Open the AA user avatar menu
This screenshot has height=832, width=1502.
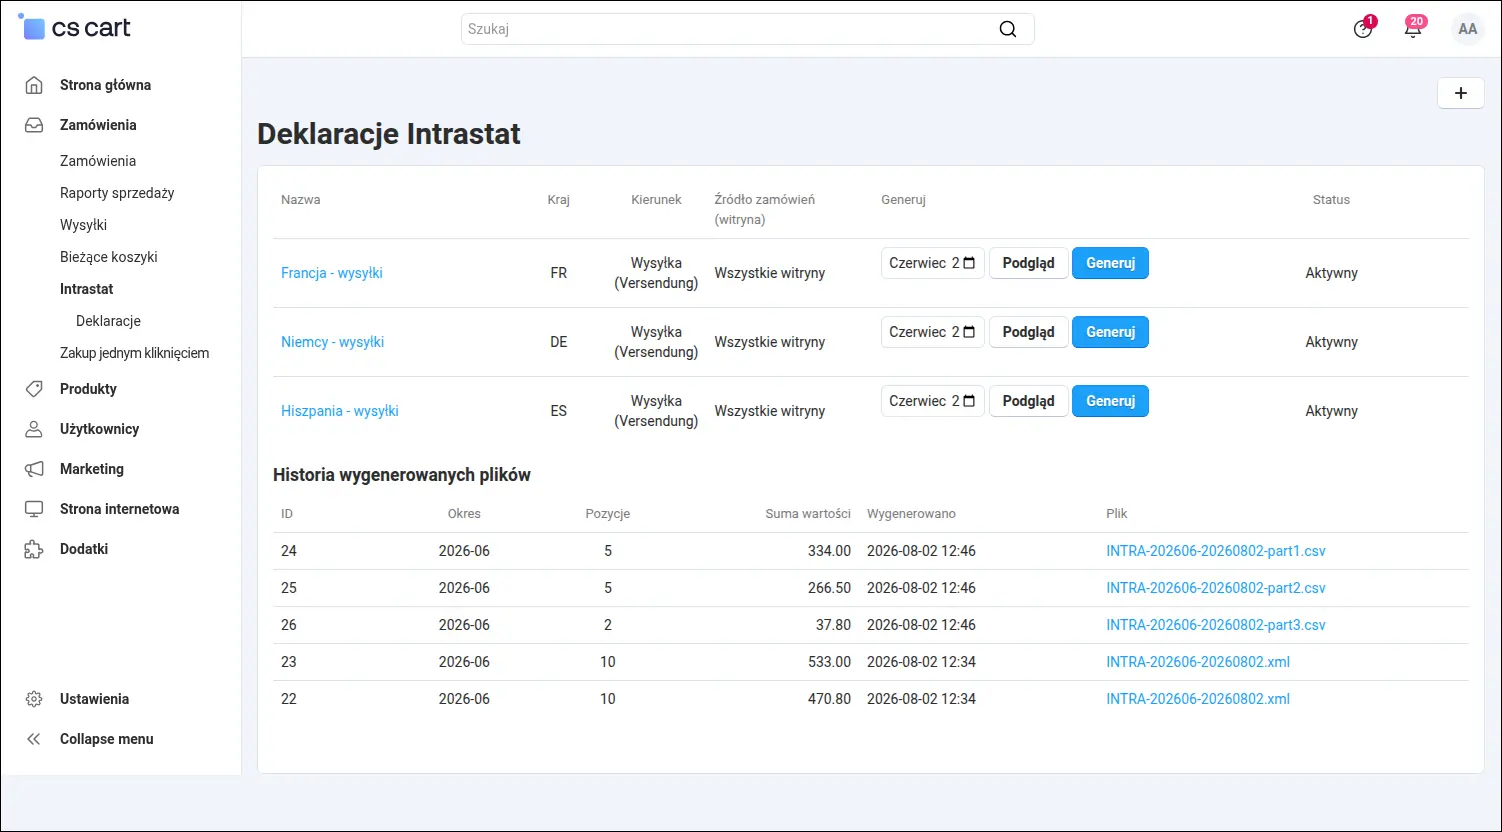(x=1468, y=29)
